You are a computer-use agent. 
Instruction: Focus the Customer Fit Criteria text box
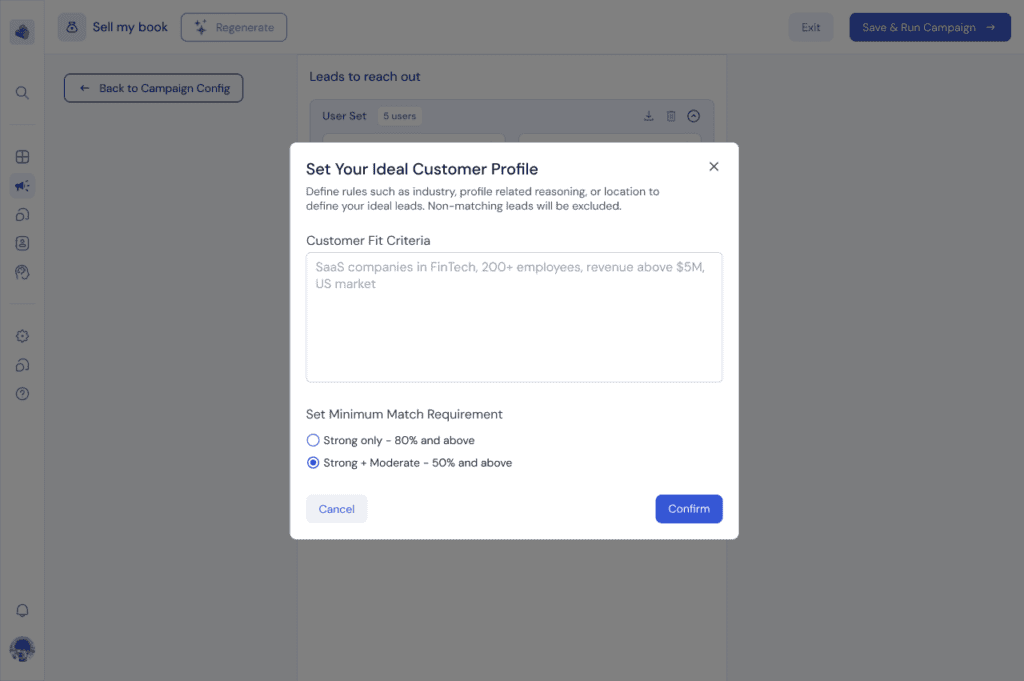click(514, 317)
